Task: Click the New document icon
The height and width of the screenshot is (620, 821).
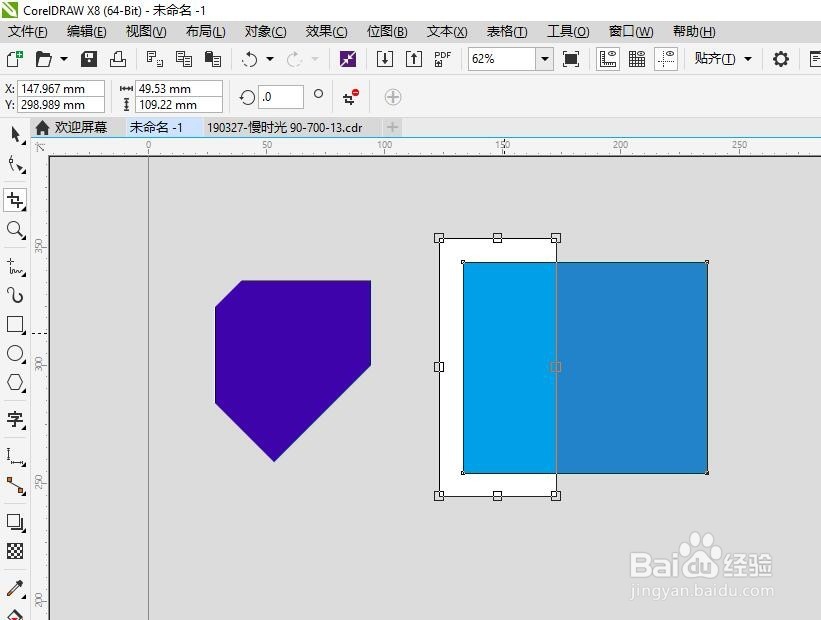Action: [15, 59]
